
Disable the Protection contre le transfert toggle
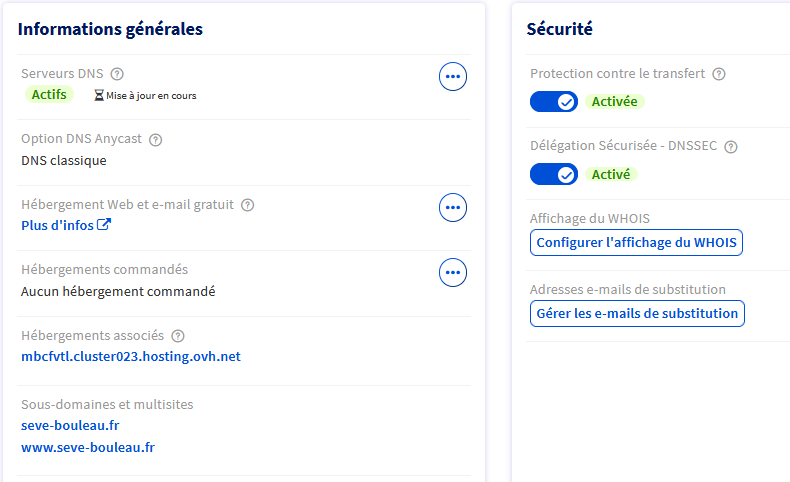coord(554,101)
